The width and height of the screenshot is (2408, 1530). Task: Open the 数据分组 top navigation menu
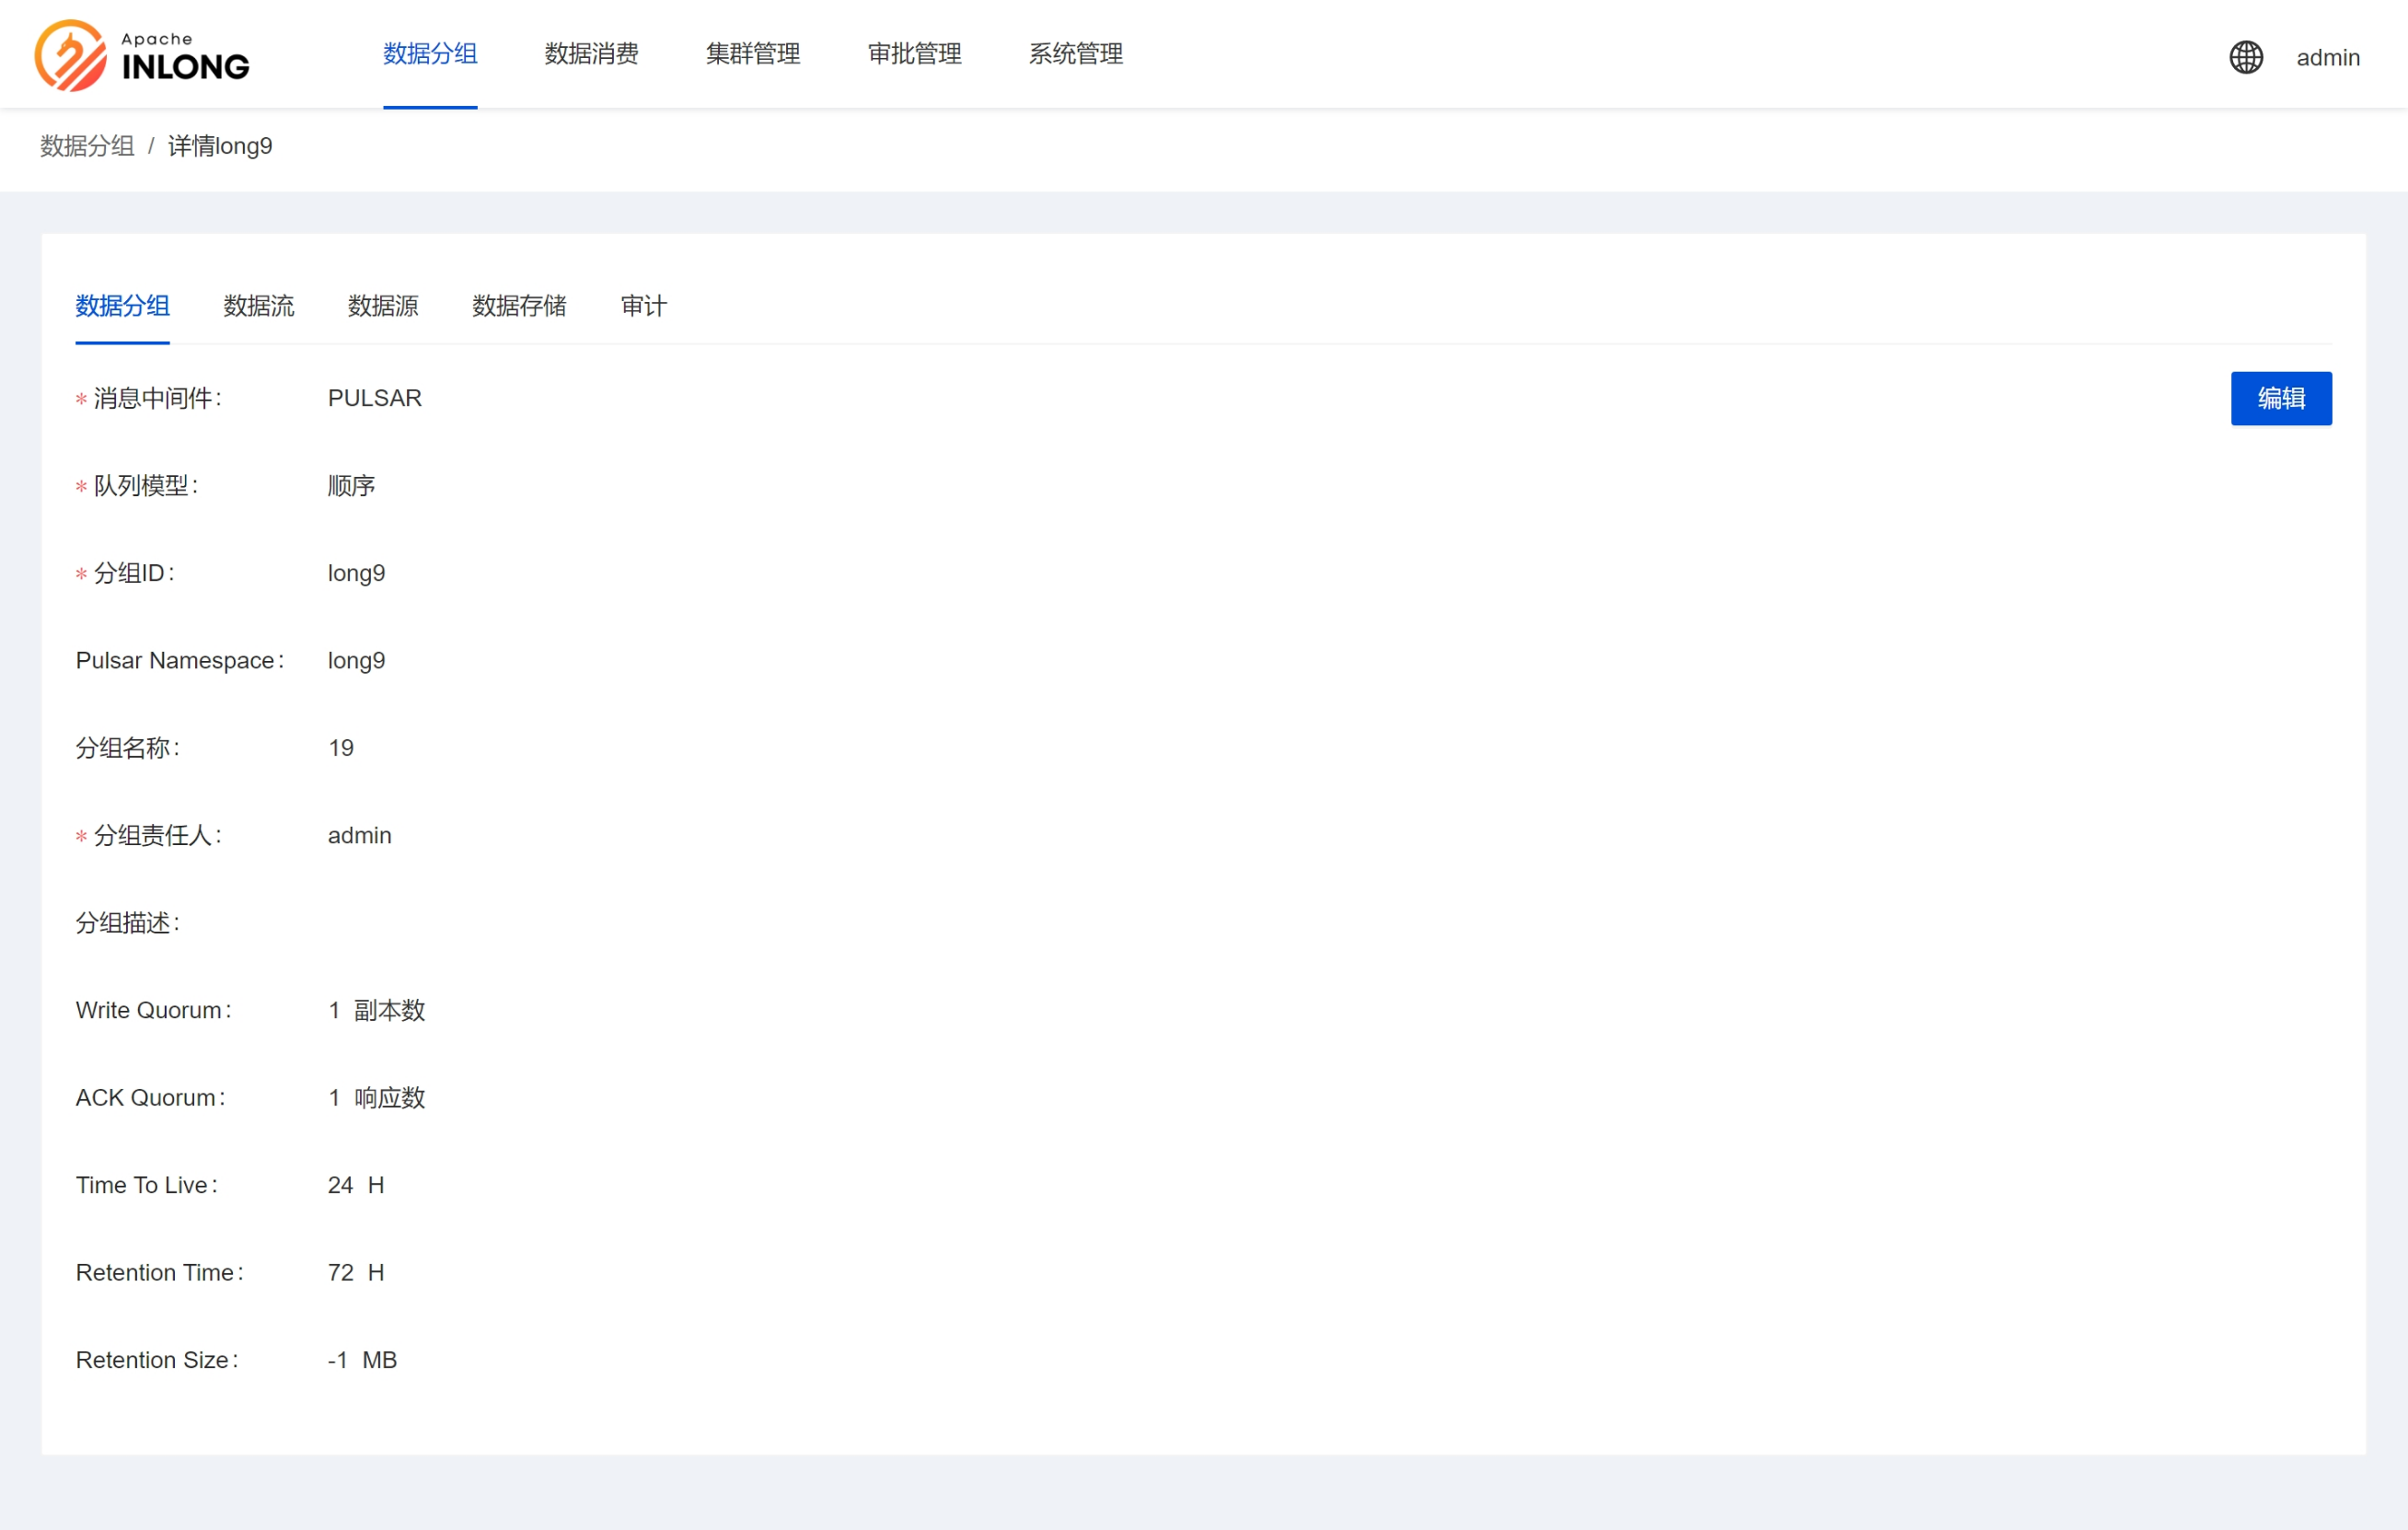[x=430, y=54]
